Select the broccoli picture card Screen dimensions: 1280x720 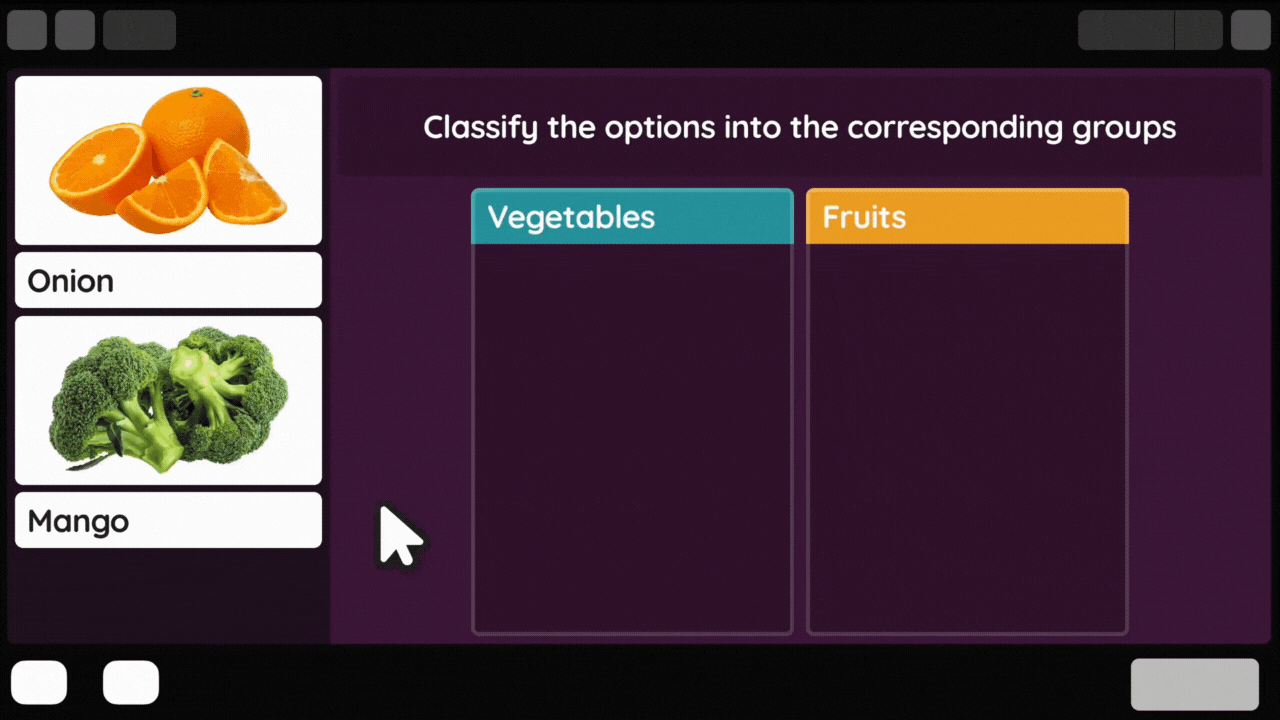coord(168,400)
